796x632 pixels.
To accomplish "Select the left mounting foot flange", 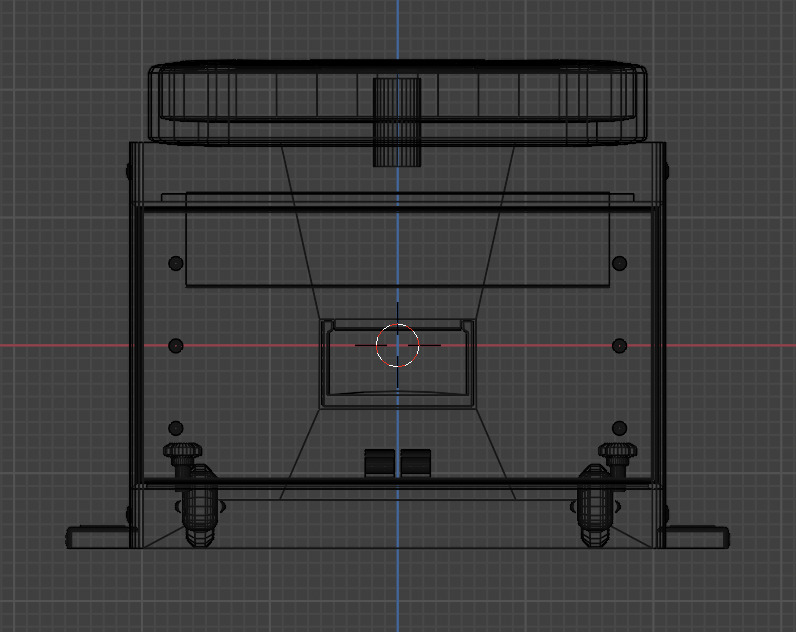I will click(x=98, y=538).
